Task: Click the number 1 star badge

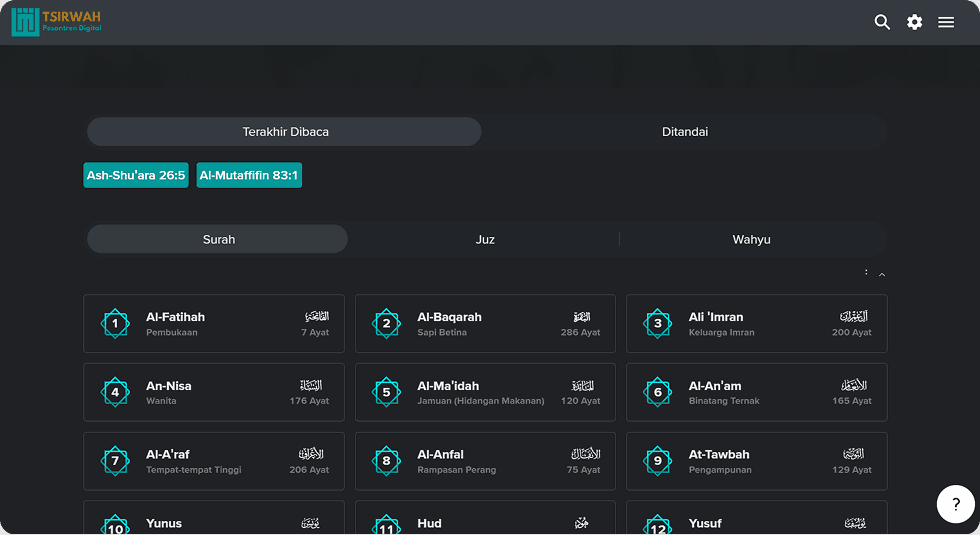Action: (x=115, y=324)
